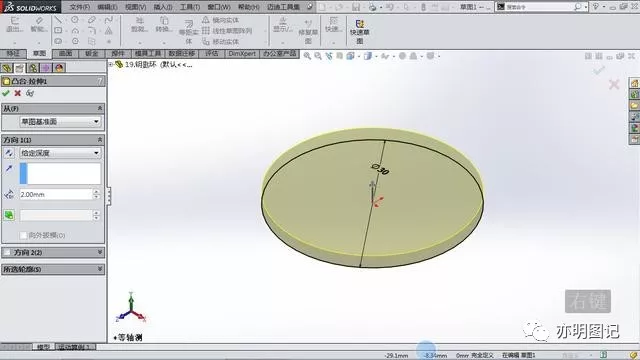Open Display Style dropdown arrow
Viewport: 640px width, 360px height.
click(375, 56)
